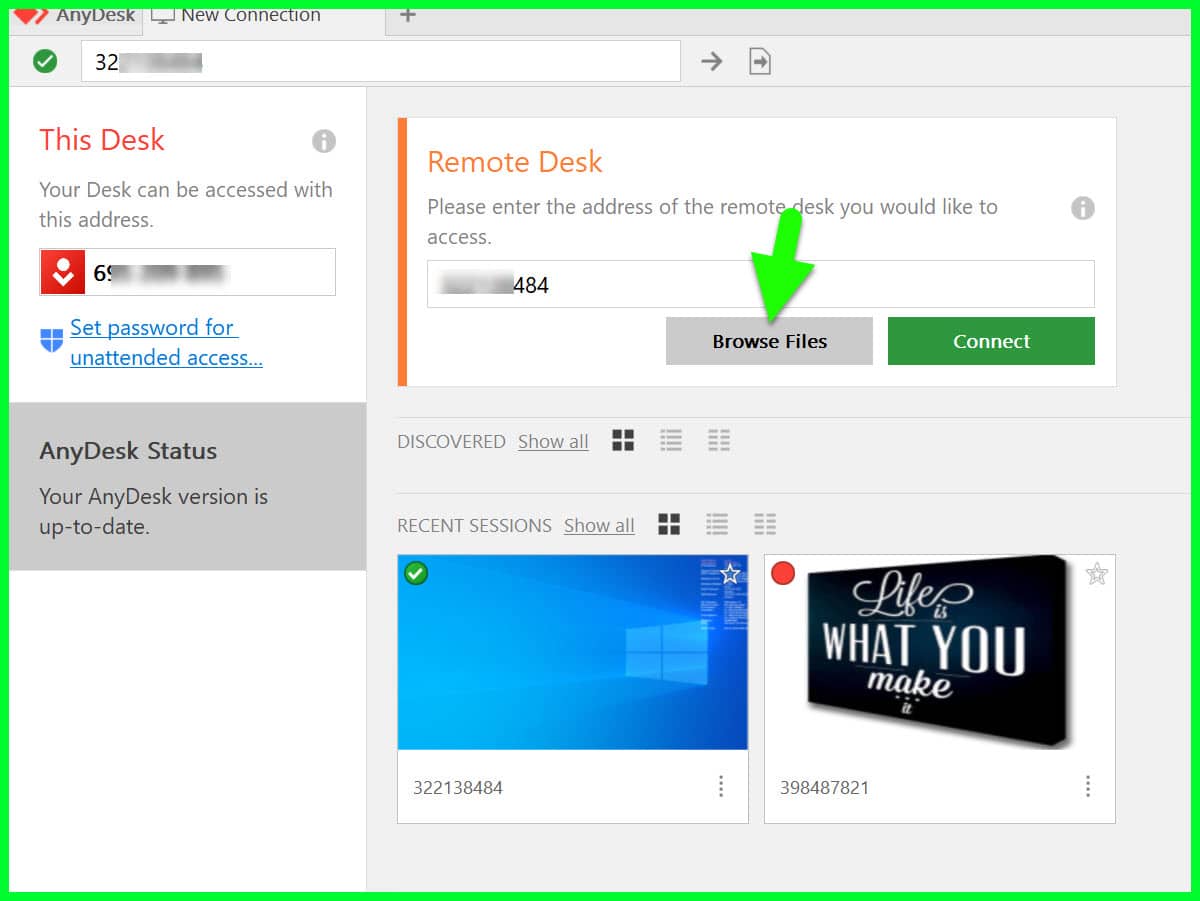
Task: Click Show all next to Discovered
Action: [553, 442]
